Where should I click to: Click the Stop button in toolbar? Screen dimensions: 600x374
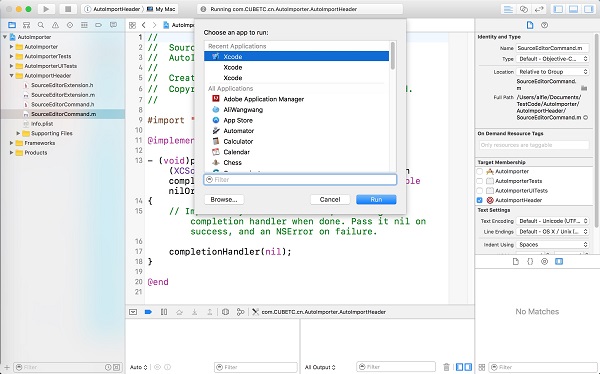(68, 9)
